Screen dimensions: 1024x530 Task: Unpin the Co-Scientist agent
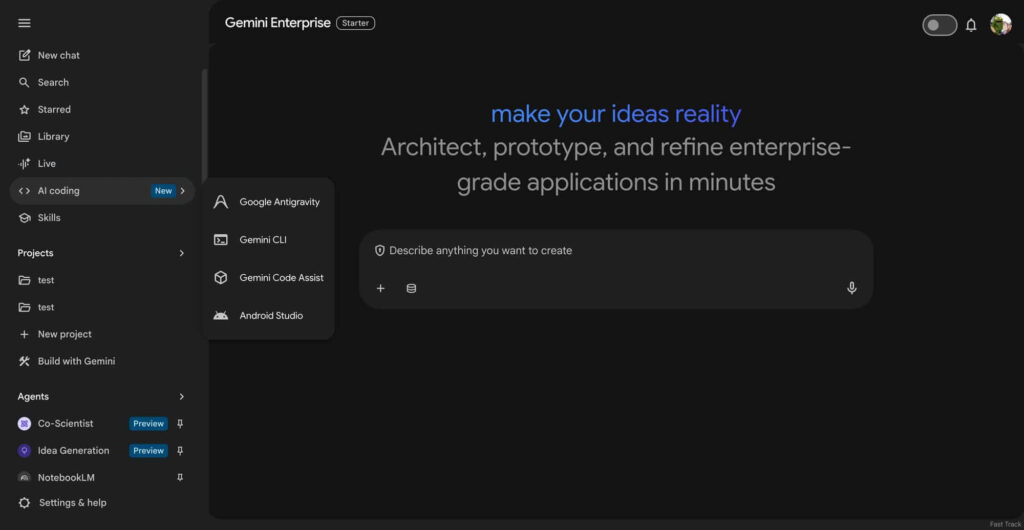[180, 424]
